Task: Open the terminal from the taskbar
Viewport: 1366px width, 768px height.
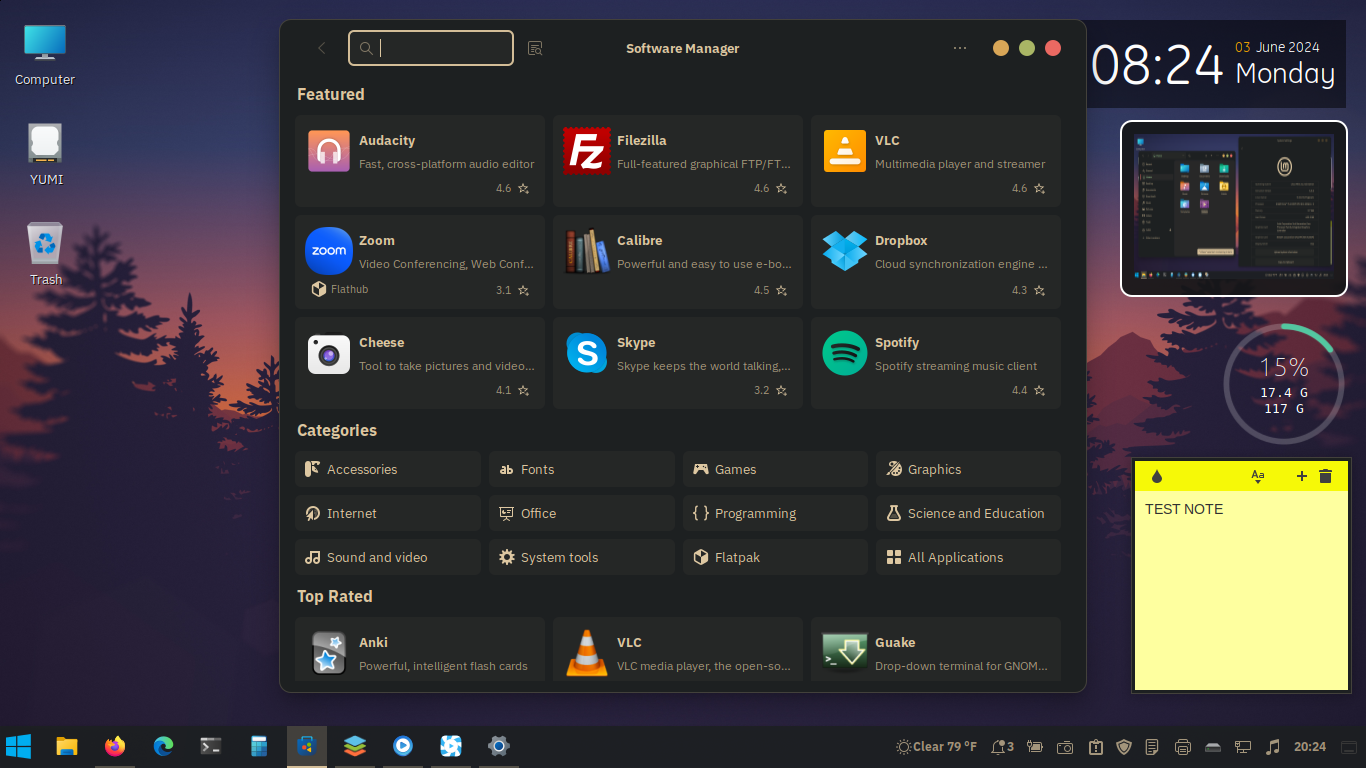Action: click(x=211, y=746)
